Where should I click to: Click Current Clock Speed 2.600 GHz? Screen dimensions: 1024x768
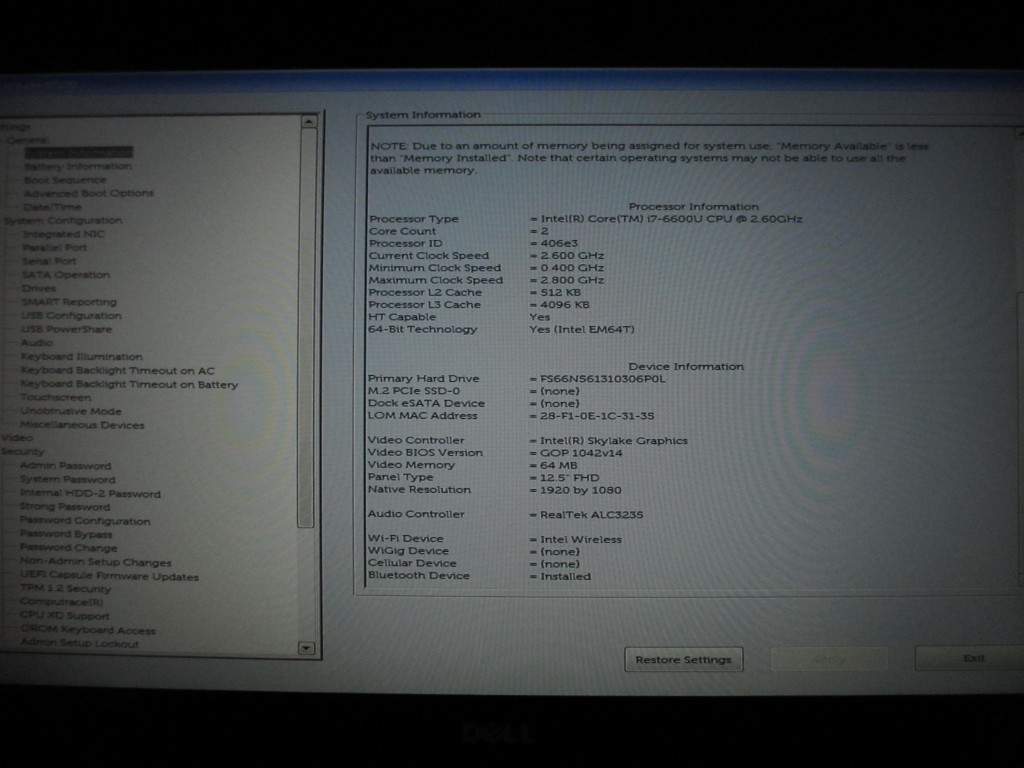[572, 256]
